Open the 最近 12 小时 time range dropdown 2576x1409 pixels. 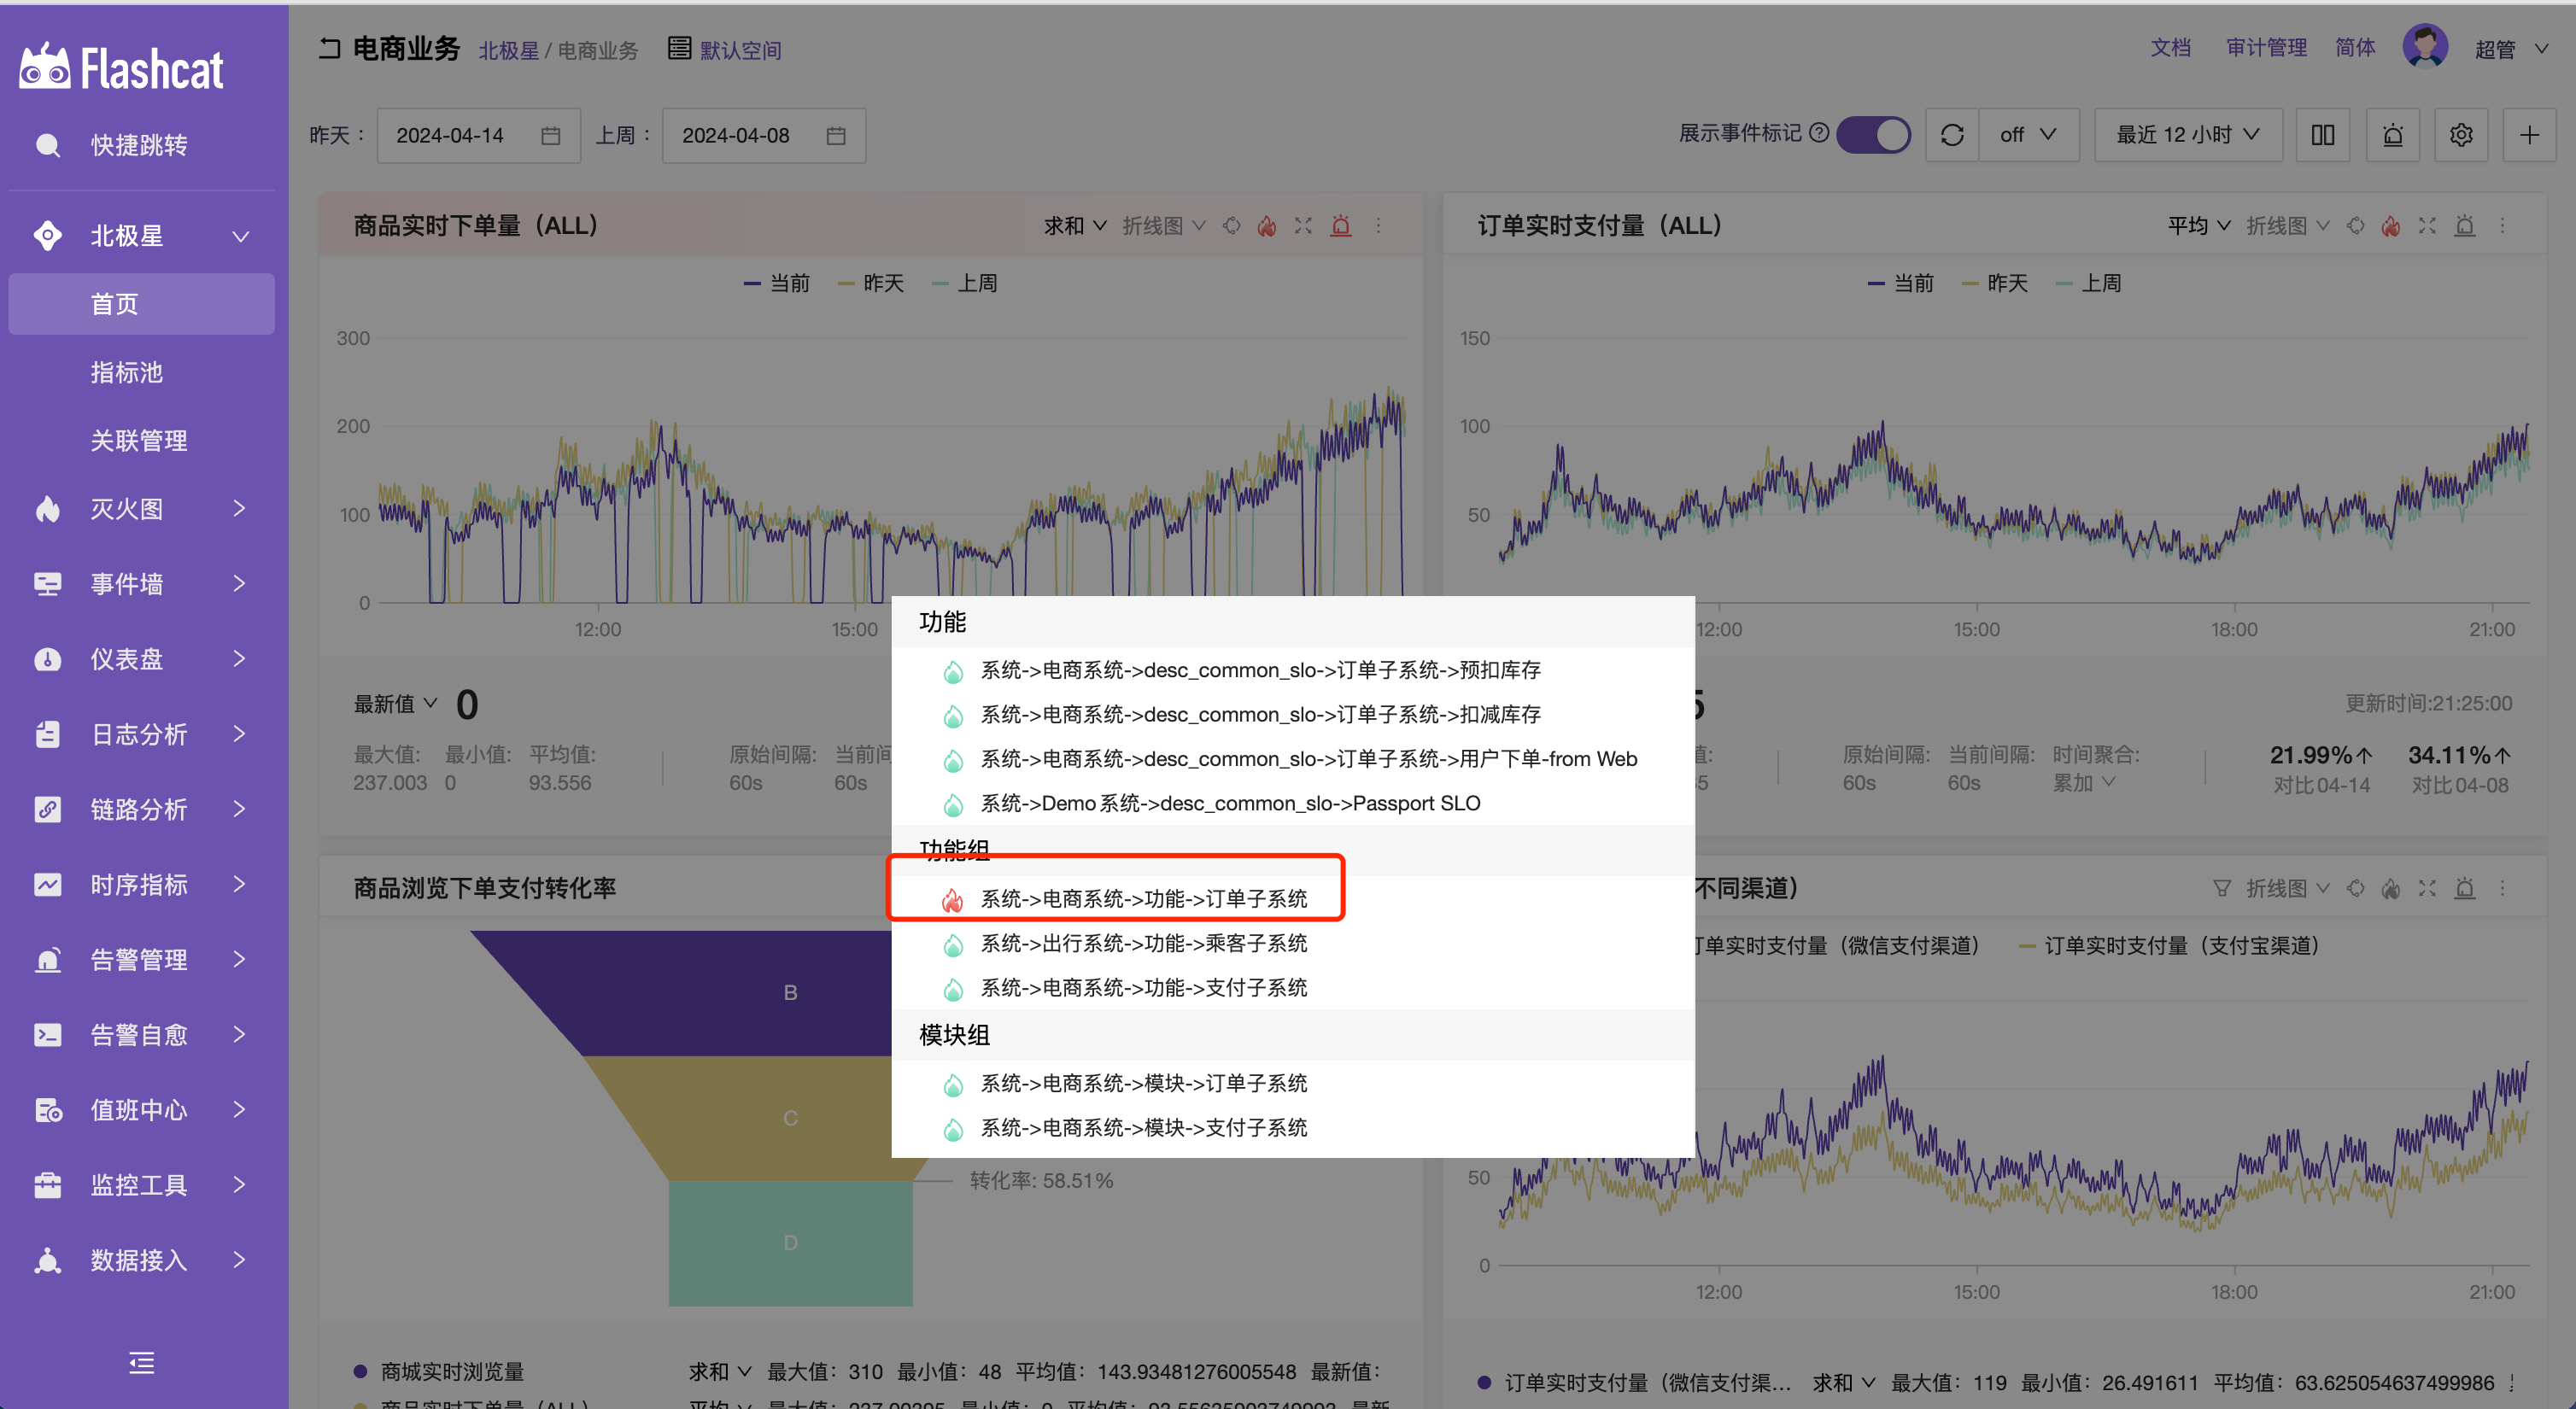point(2187,135)
